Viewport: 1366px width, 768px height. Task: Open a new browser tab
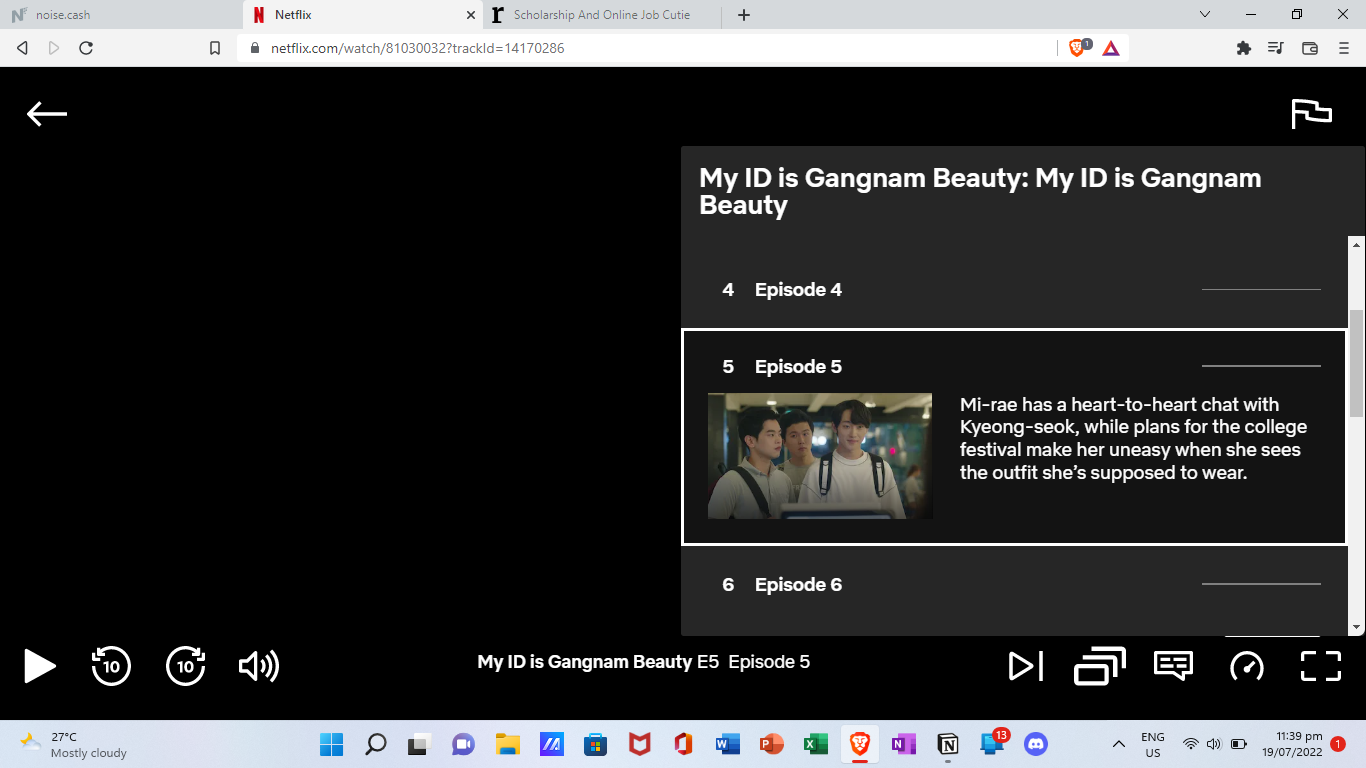point(744,15)
